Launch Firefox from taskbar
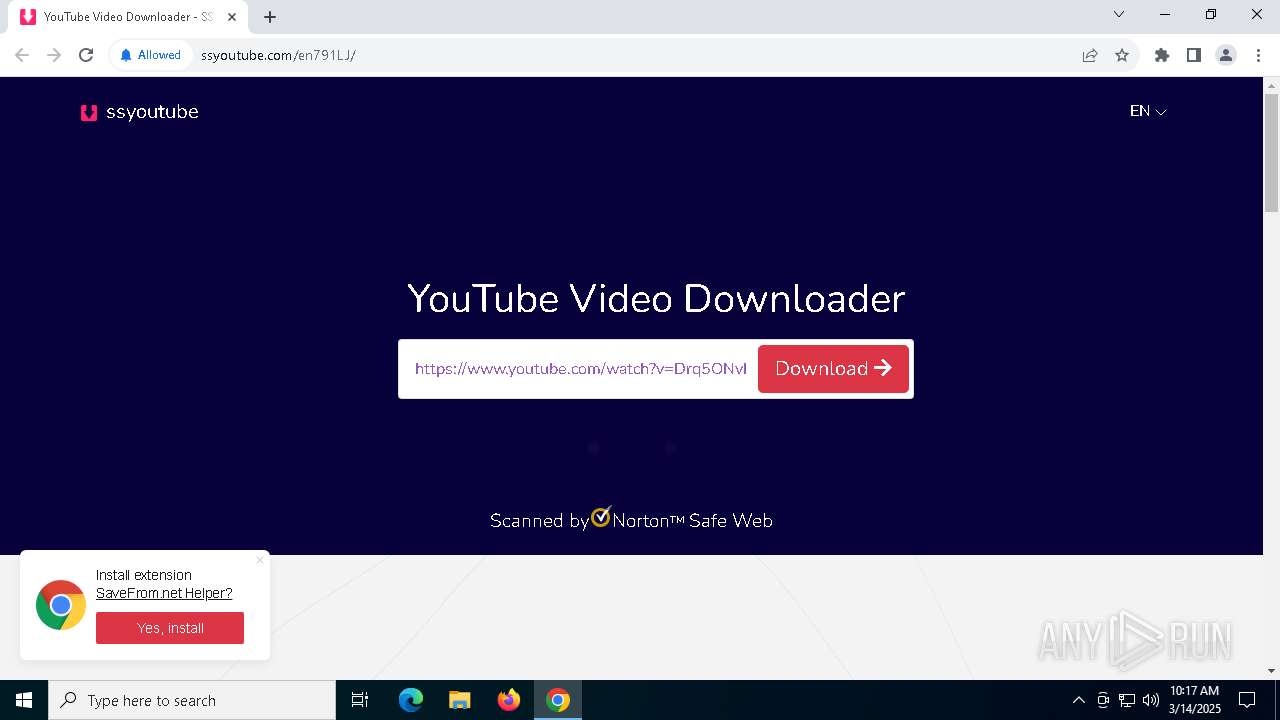The image size is (1280, 720). click(509, 700)
